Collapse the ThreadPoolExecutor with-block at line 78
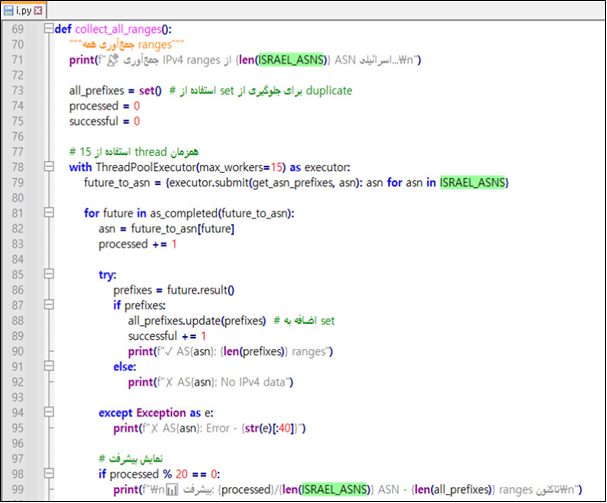This screenshot has width=607, height=503. [x=49, y=167]
